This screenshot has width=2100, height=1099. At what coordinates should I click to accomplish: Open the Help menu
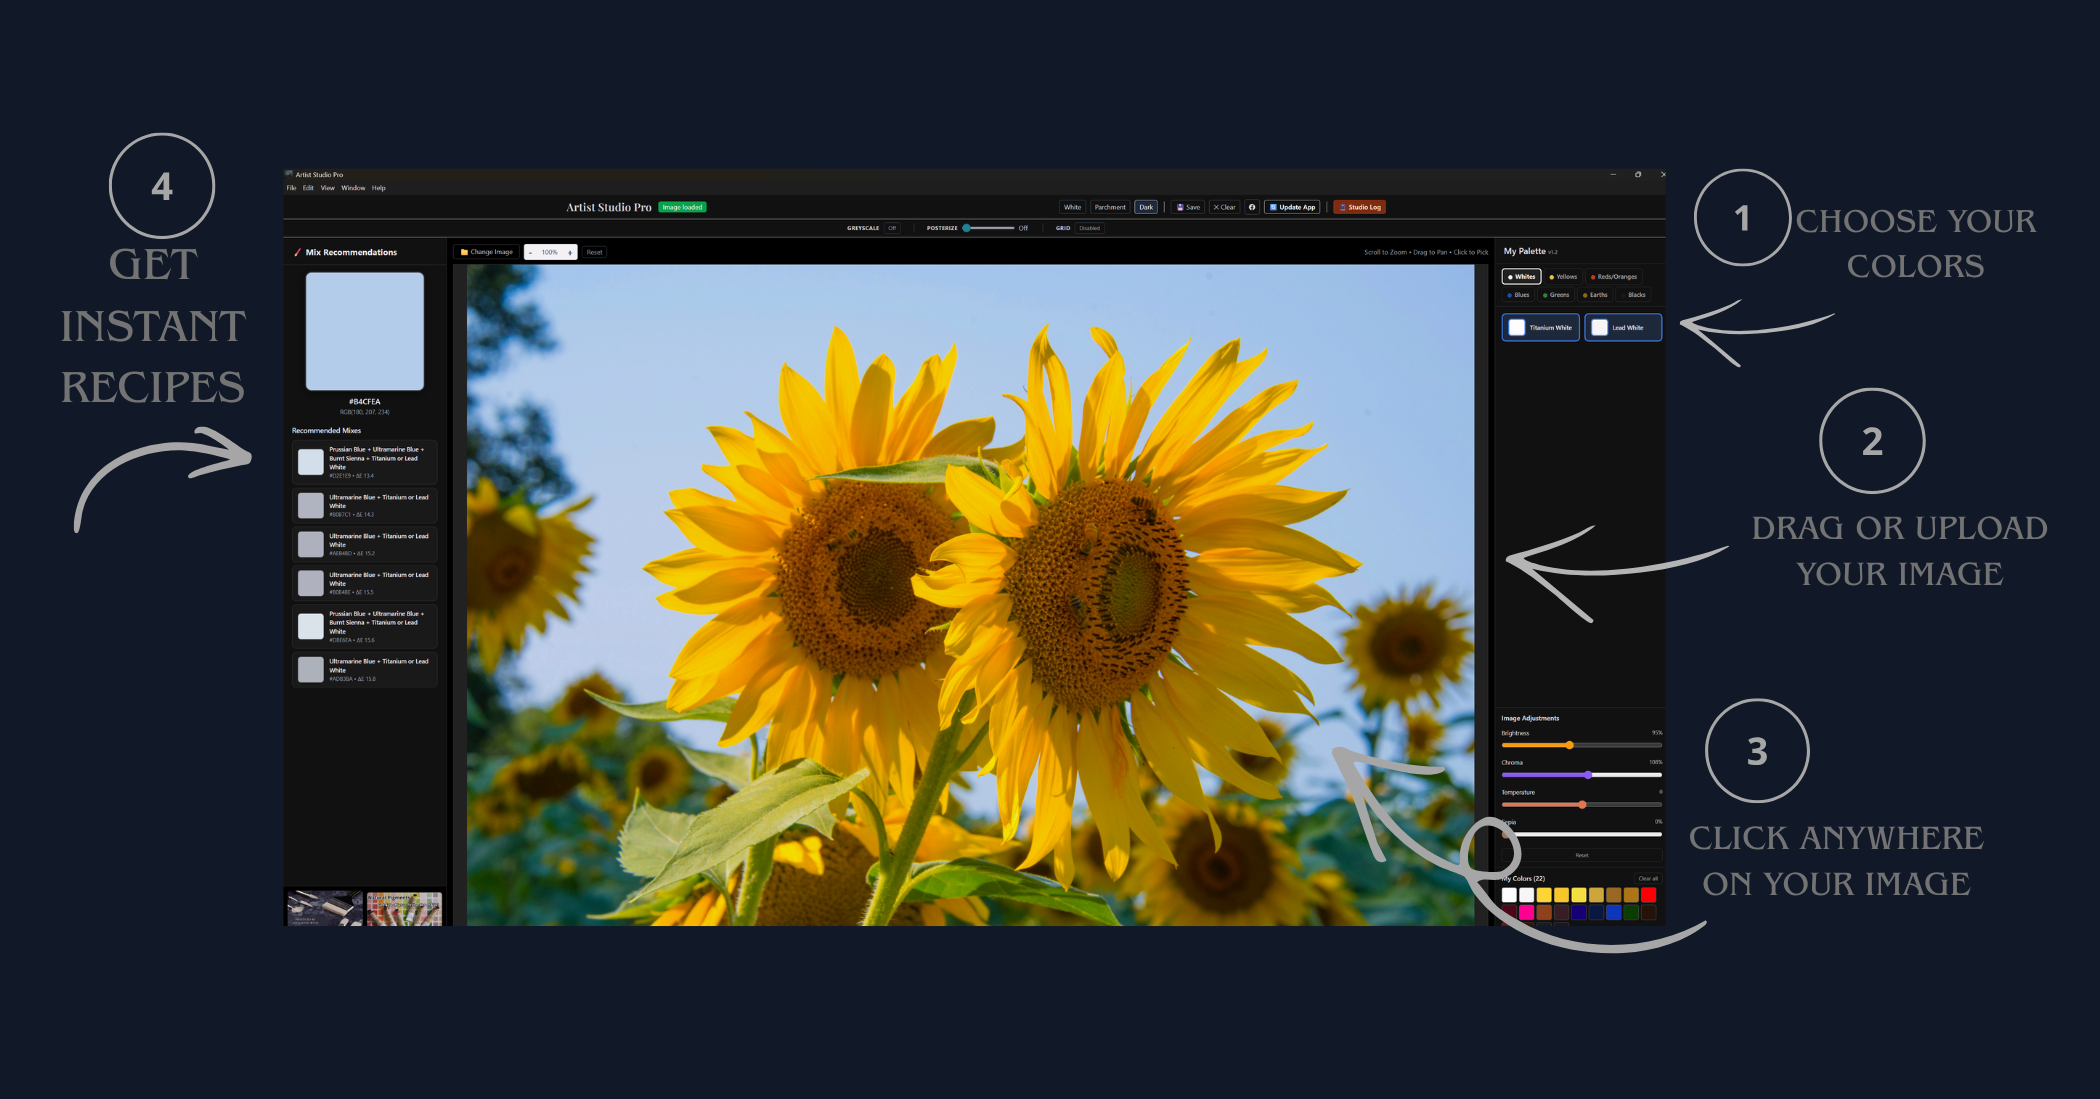point(378,188)
